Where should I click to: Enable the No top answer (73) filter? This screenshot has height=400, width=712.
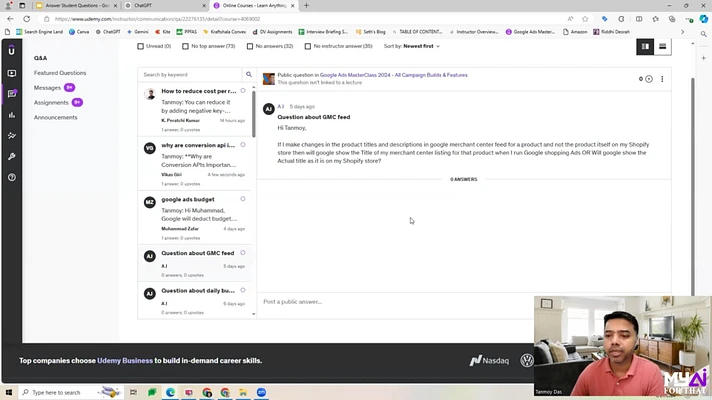[185, 46]
